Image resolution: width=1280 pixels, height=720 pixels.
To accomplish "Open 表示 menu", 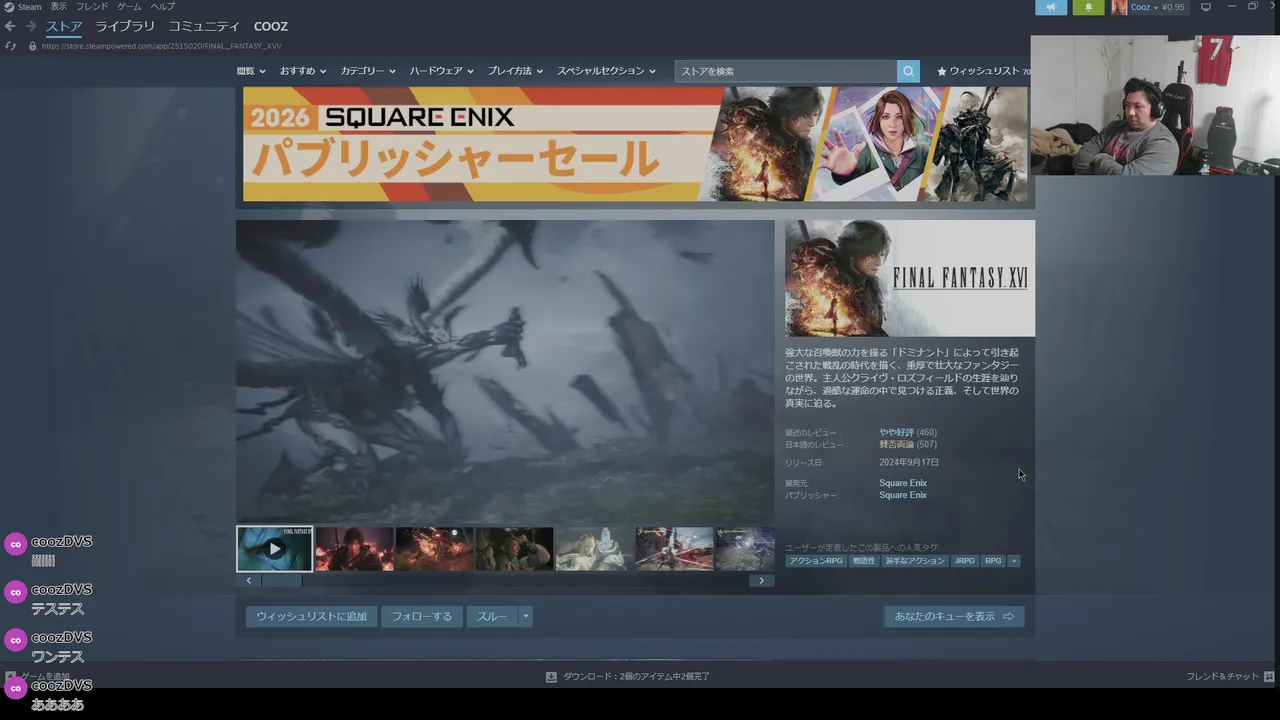I will [59, 7].
